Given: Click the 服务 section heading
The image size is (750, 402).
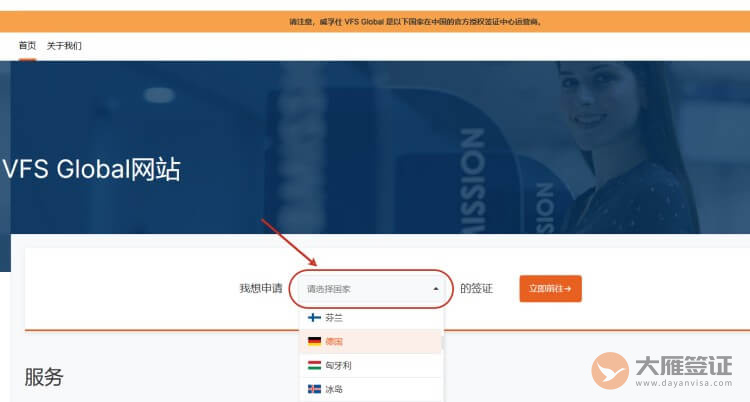Looking at the screenshot, I should pyautogui.click(x=44, y=377).
